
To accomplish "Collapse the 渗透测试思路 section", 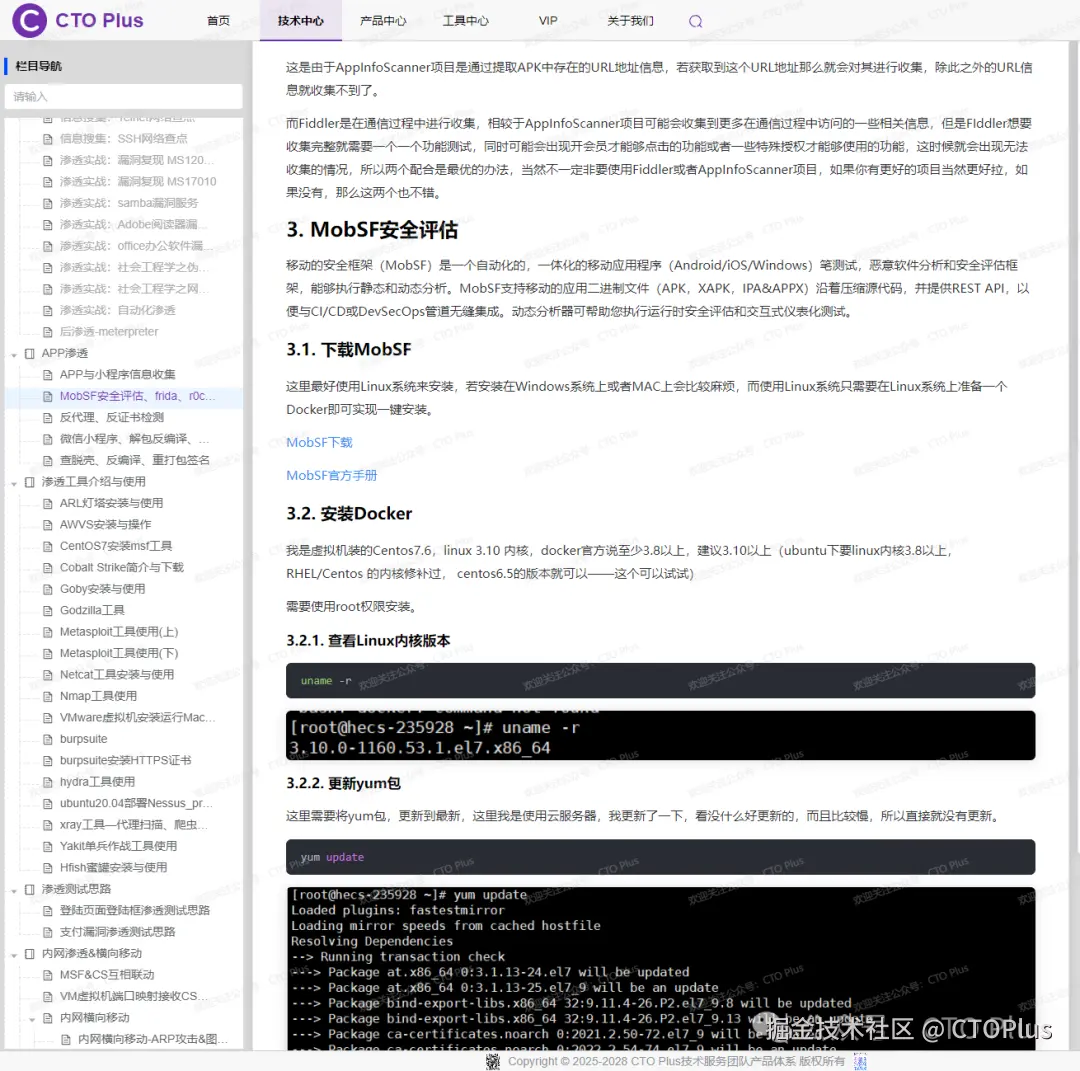I will 14,891.
